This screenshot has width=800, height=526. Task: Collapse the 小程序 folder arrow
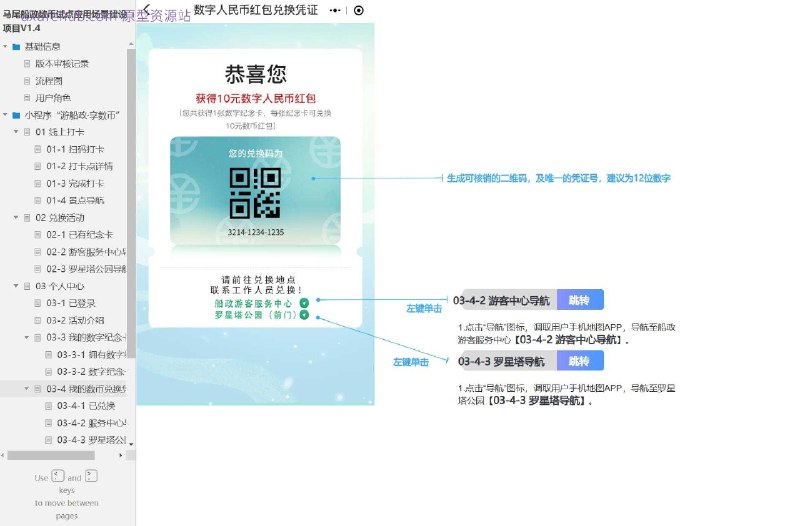click(5, 115)
